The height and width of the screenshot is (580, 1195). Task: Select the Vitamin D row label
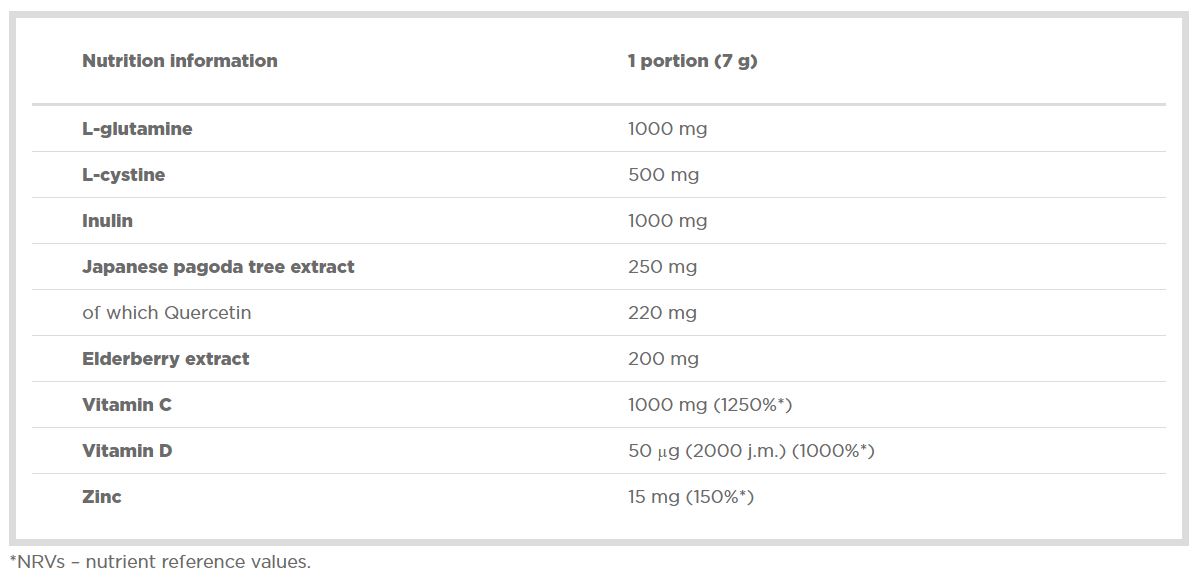127,451
